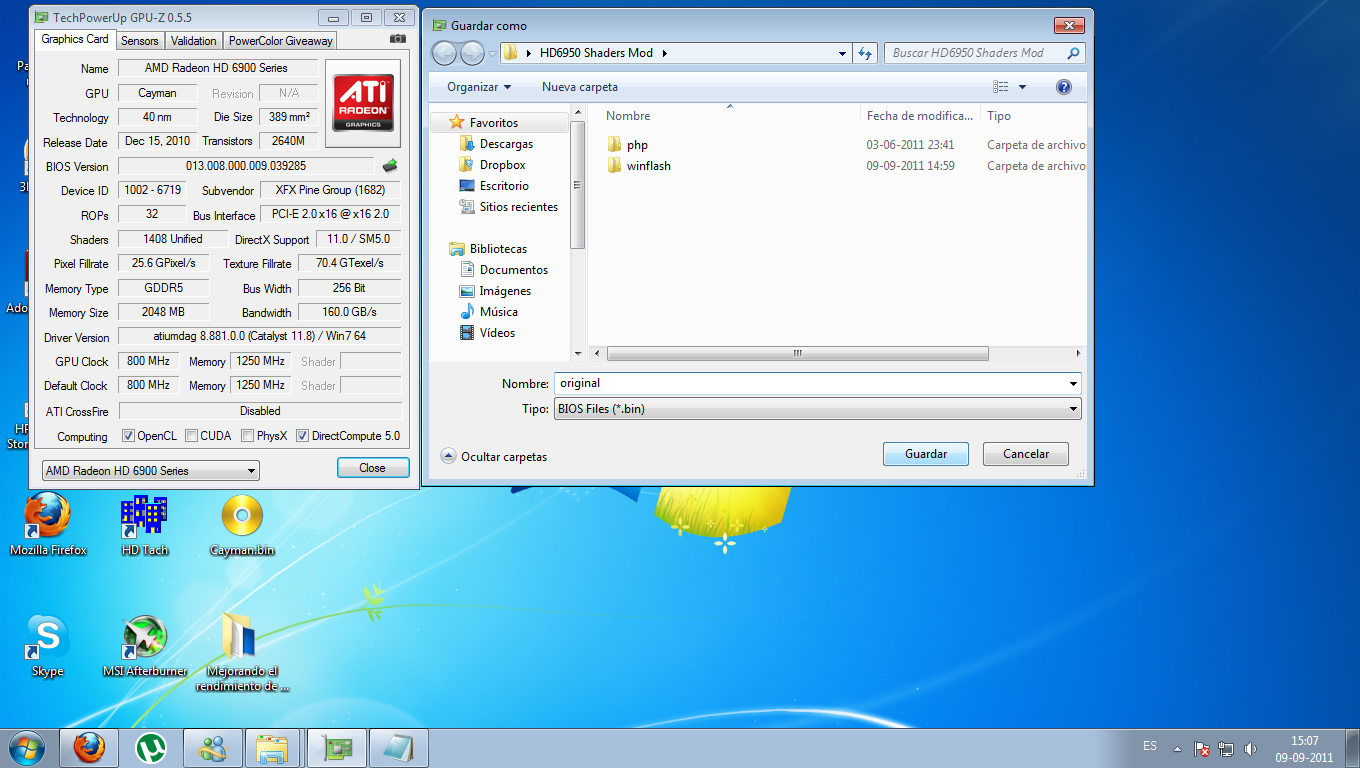Switch to the Graphics Card tab
Viewport: 1360px width, 768px height.
pos(75,39)
